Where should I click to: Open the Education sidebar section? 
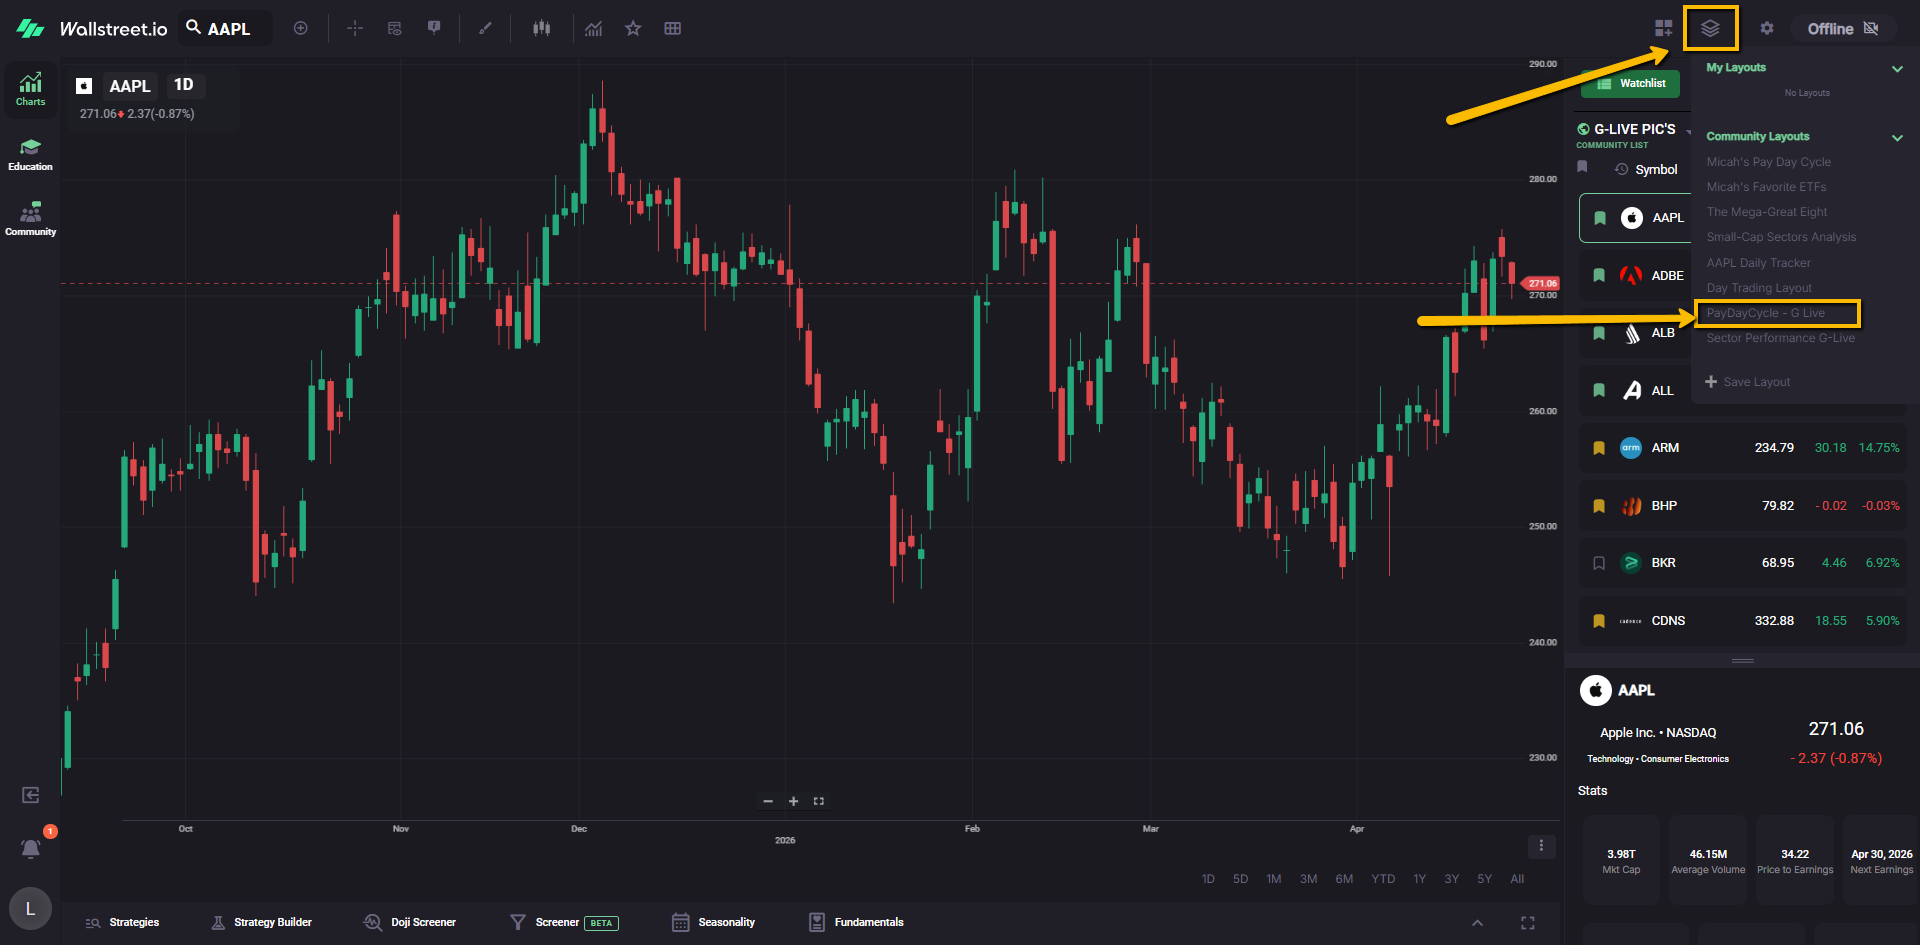click(30, 155)
